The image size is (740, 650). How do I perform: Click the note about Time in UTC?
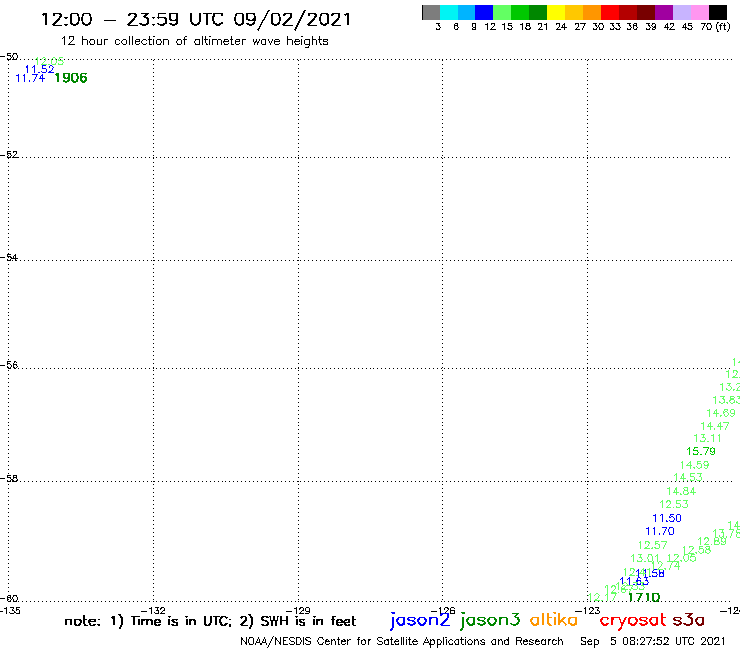click(x=210, y=621)
